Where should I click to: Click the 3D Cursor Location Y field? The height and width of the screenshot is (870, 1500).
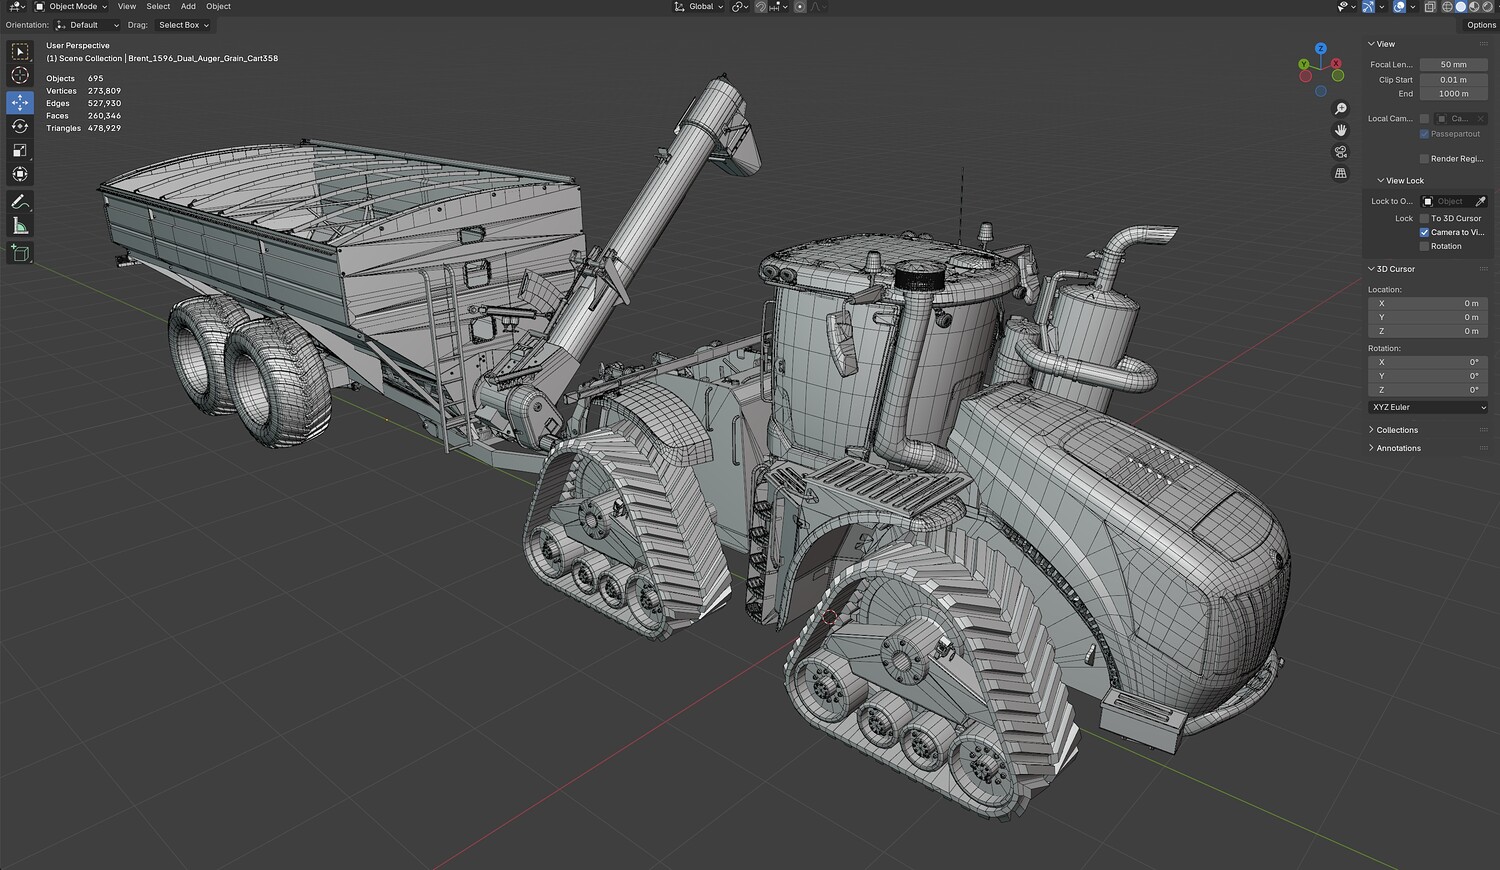click(1428, 317)
